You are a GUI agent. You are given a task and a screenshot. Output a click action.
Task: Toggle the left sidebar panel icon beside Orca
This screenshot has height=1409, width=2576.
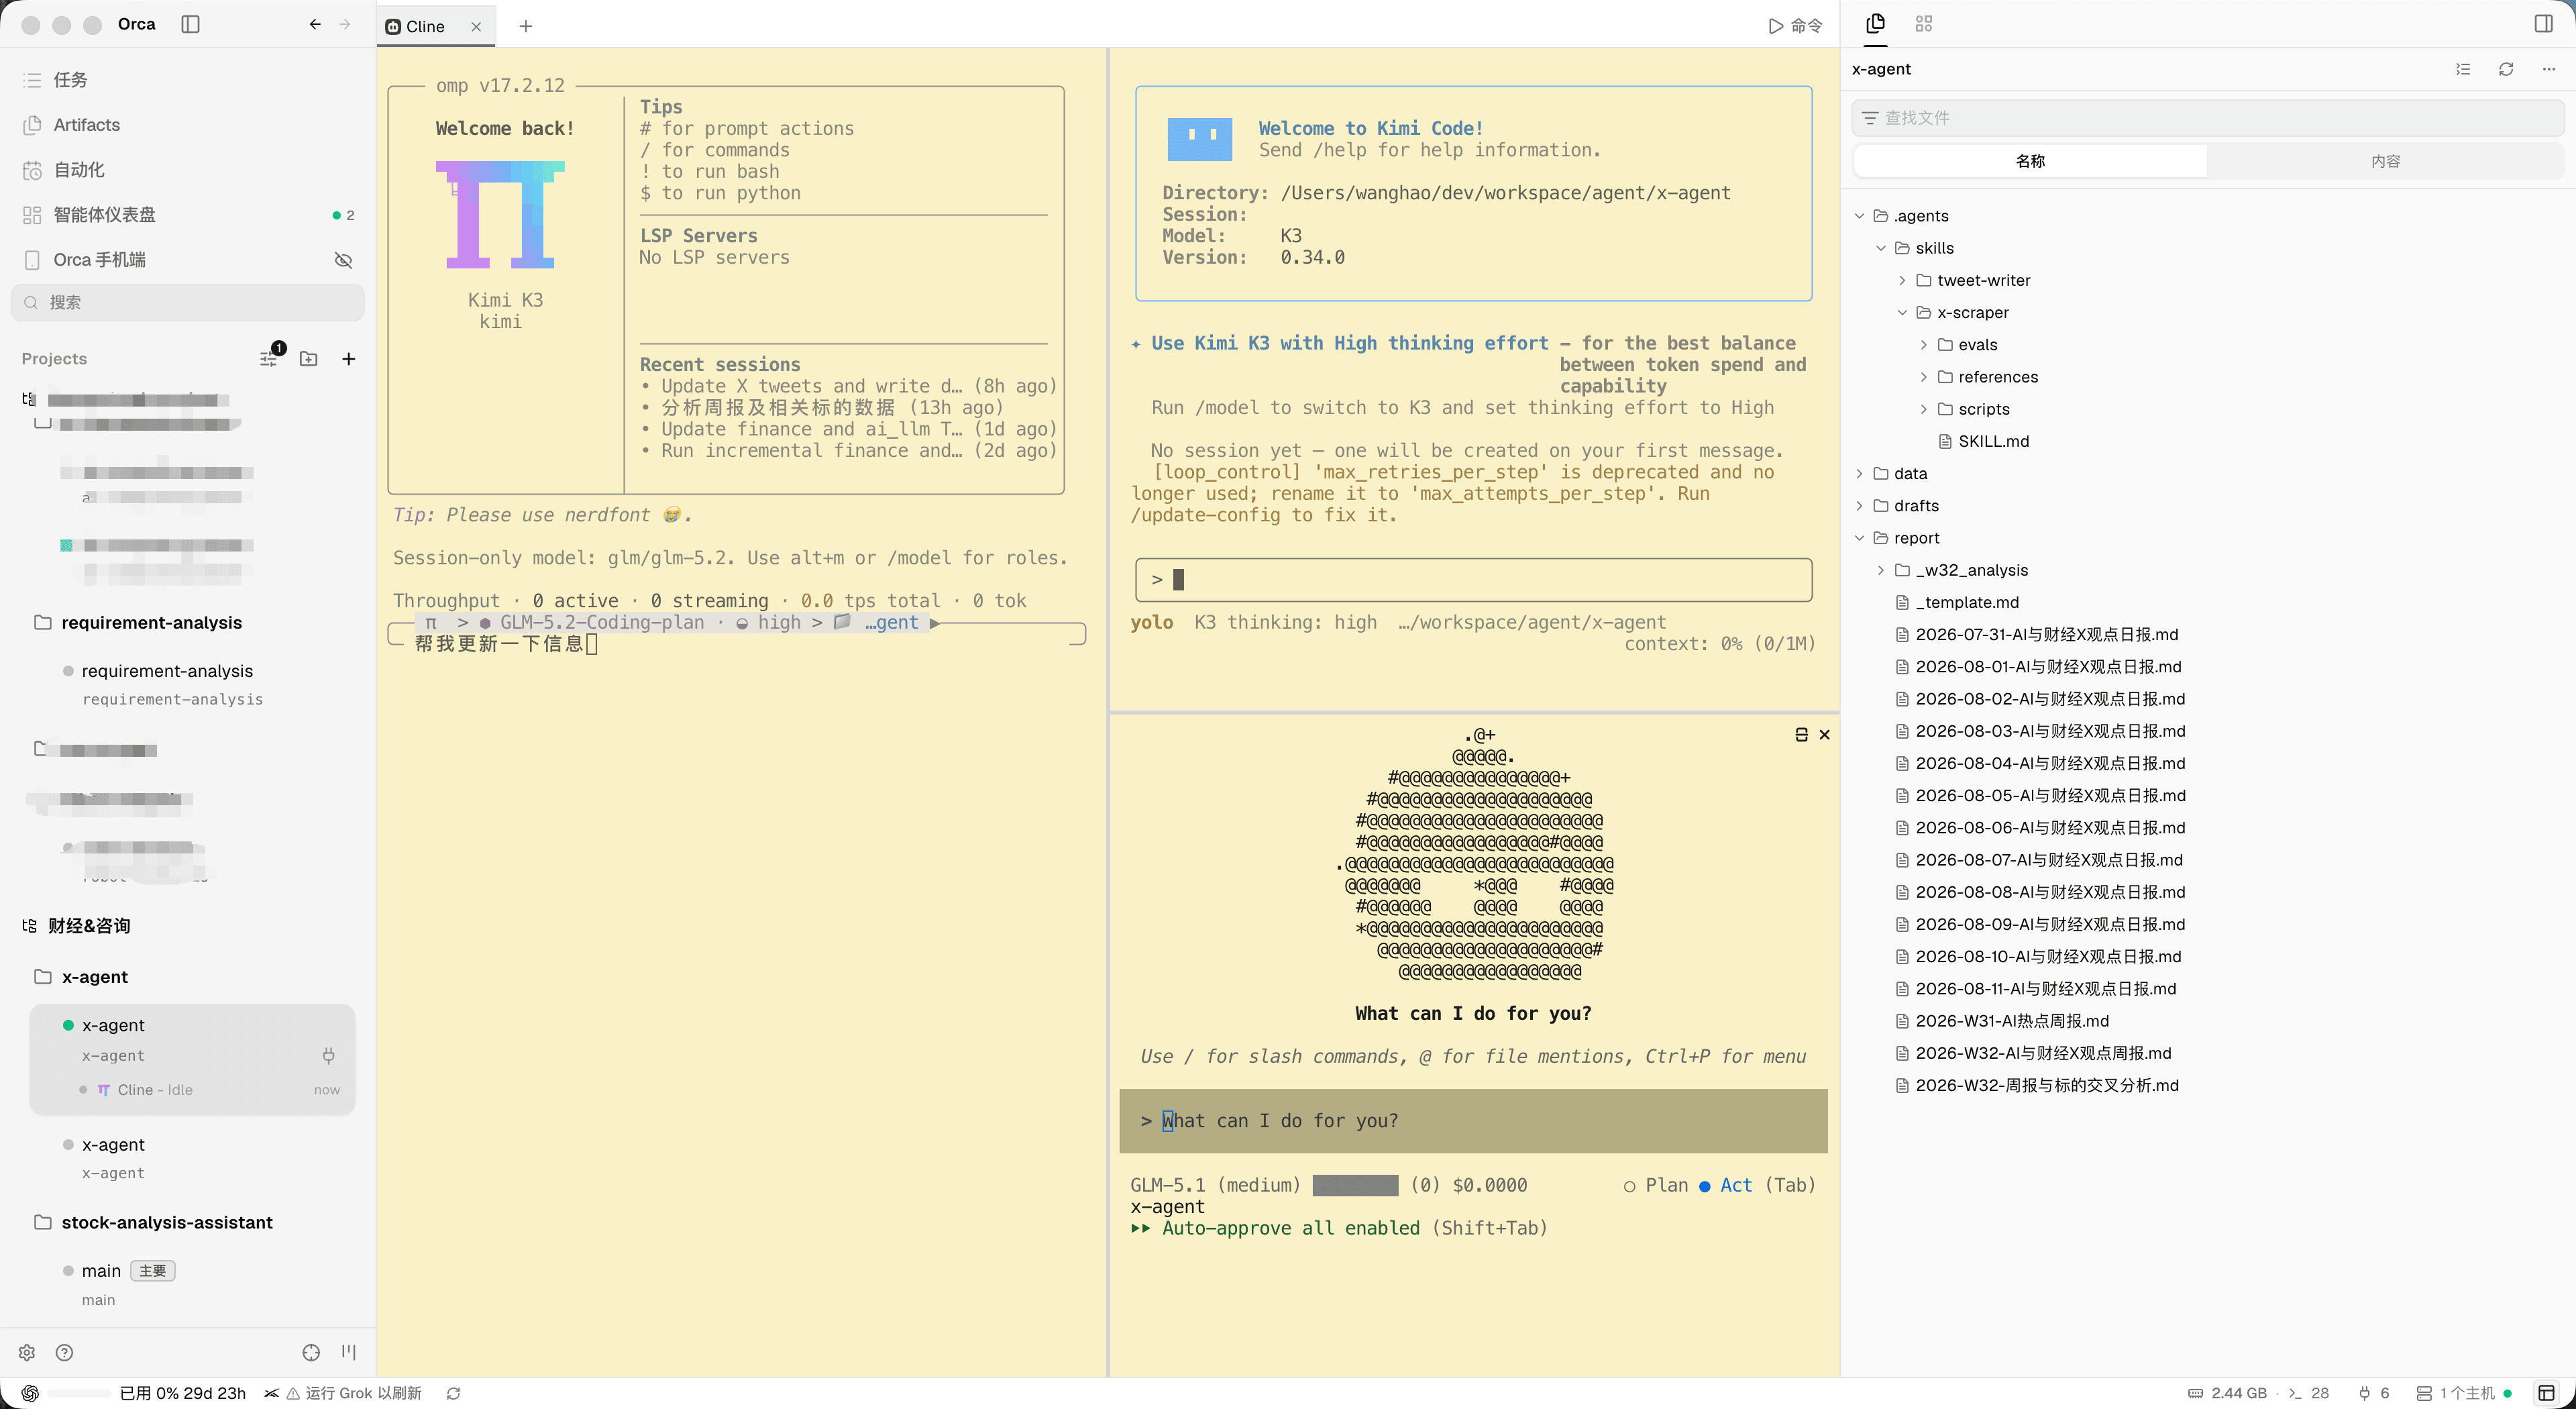190,24
